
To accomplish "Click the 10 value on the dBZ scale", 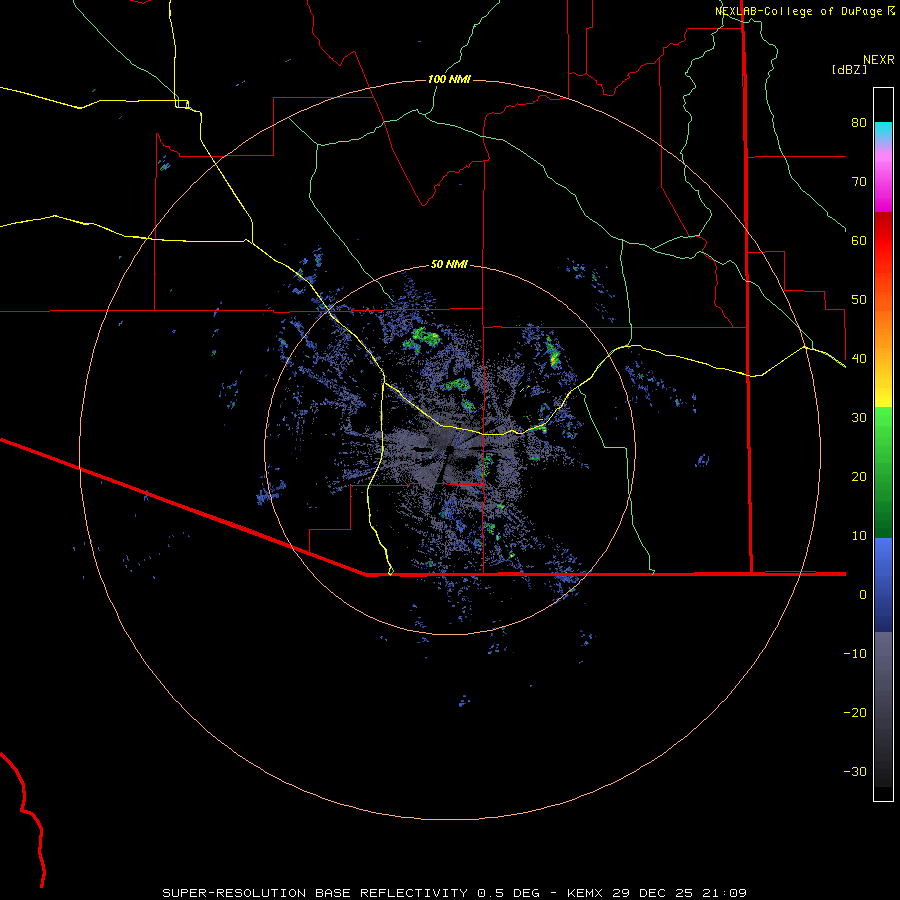I will [x=859, y=536].
